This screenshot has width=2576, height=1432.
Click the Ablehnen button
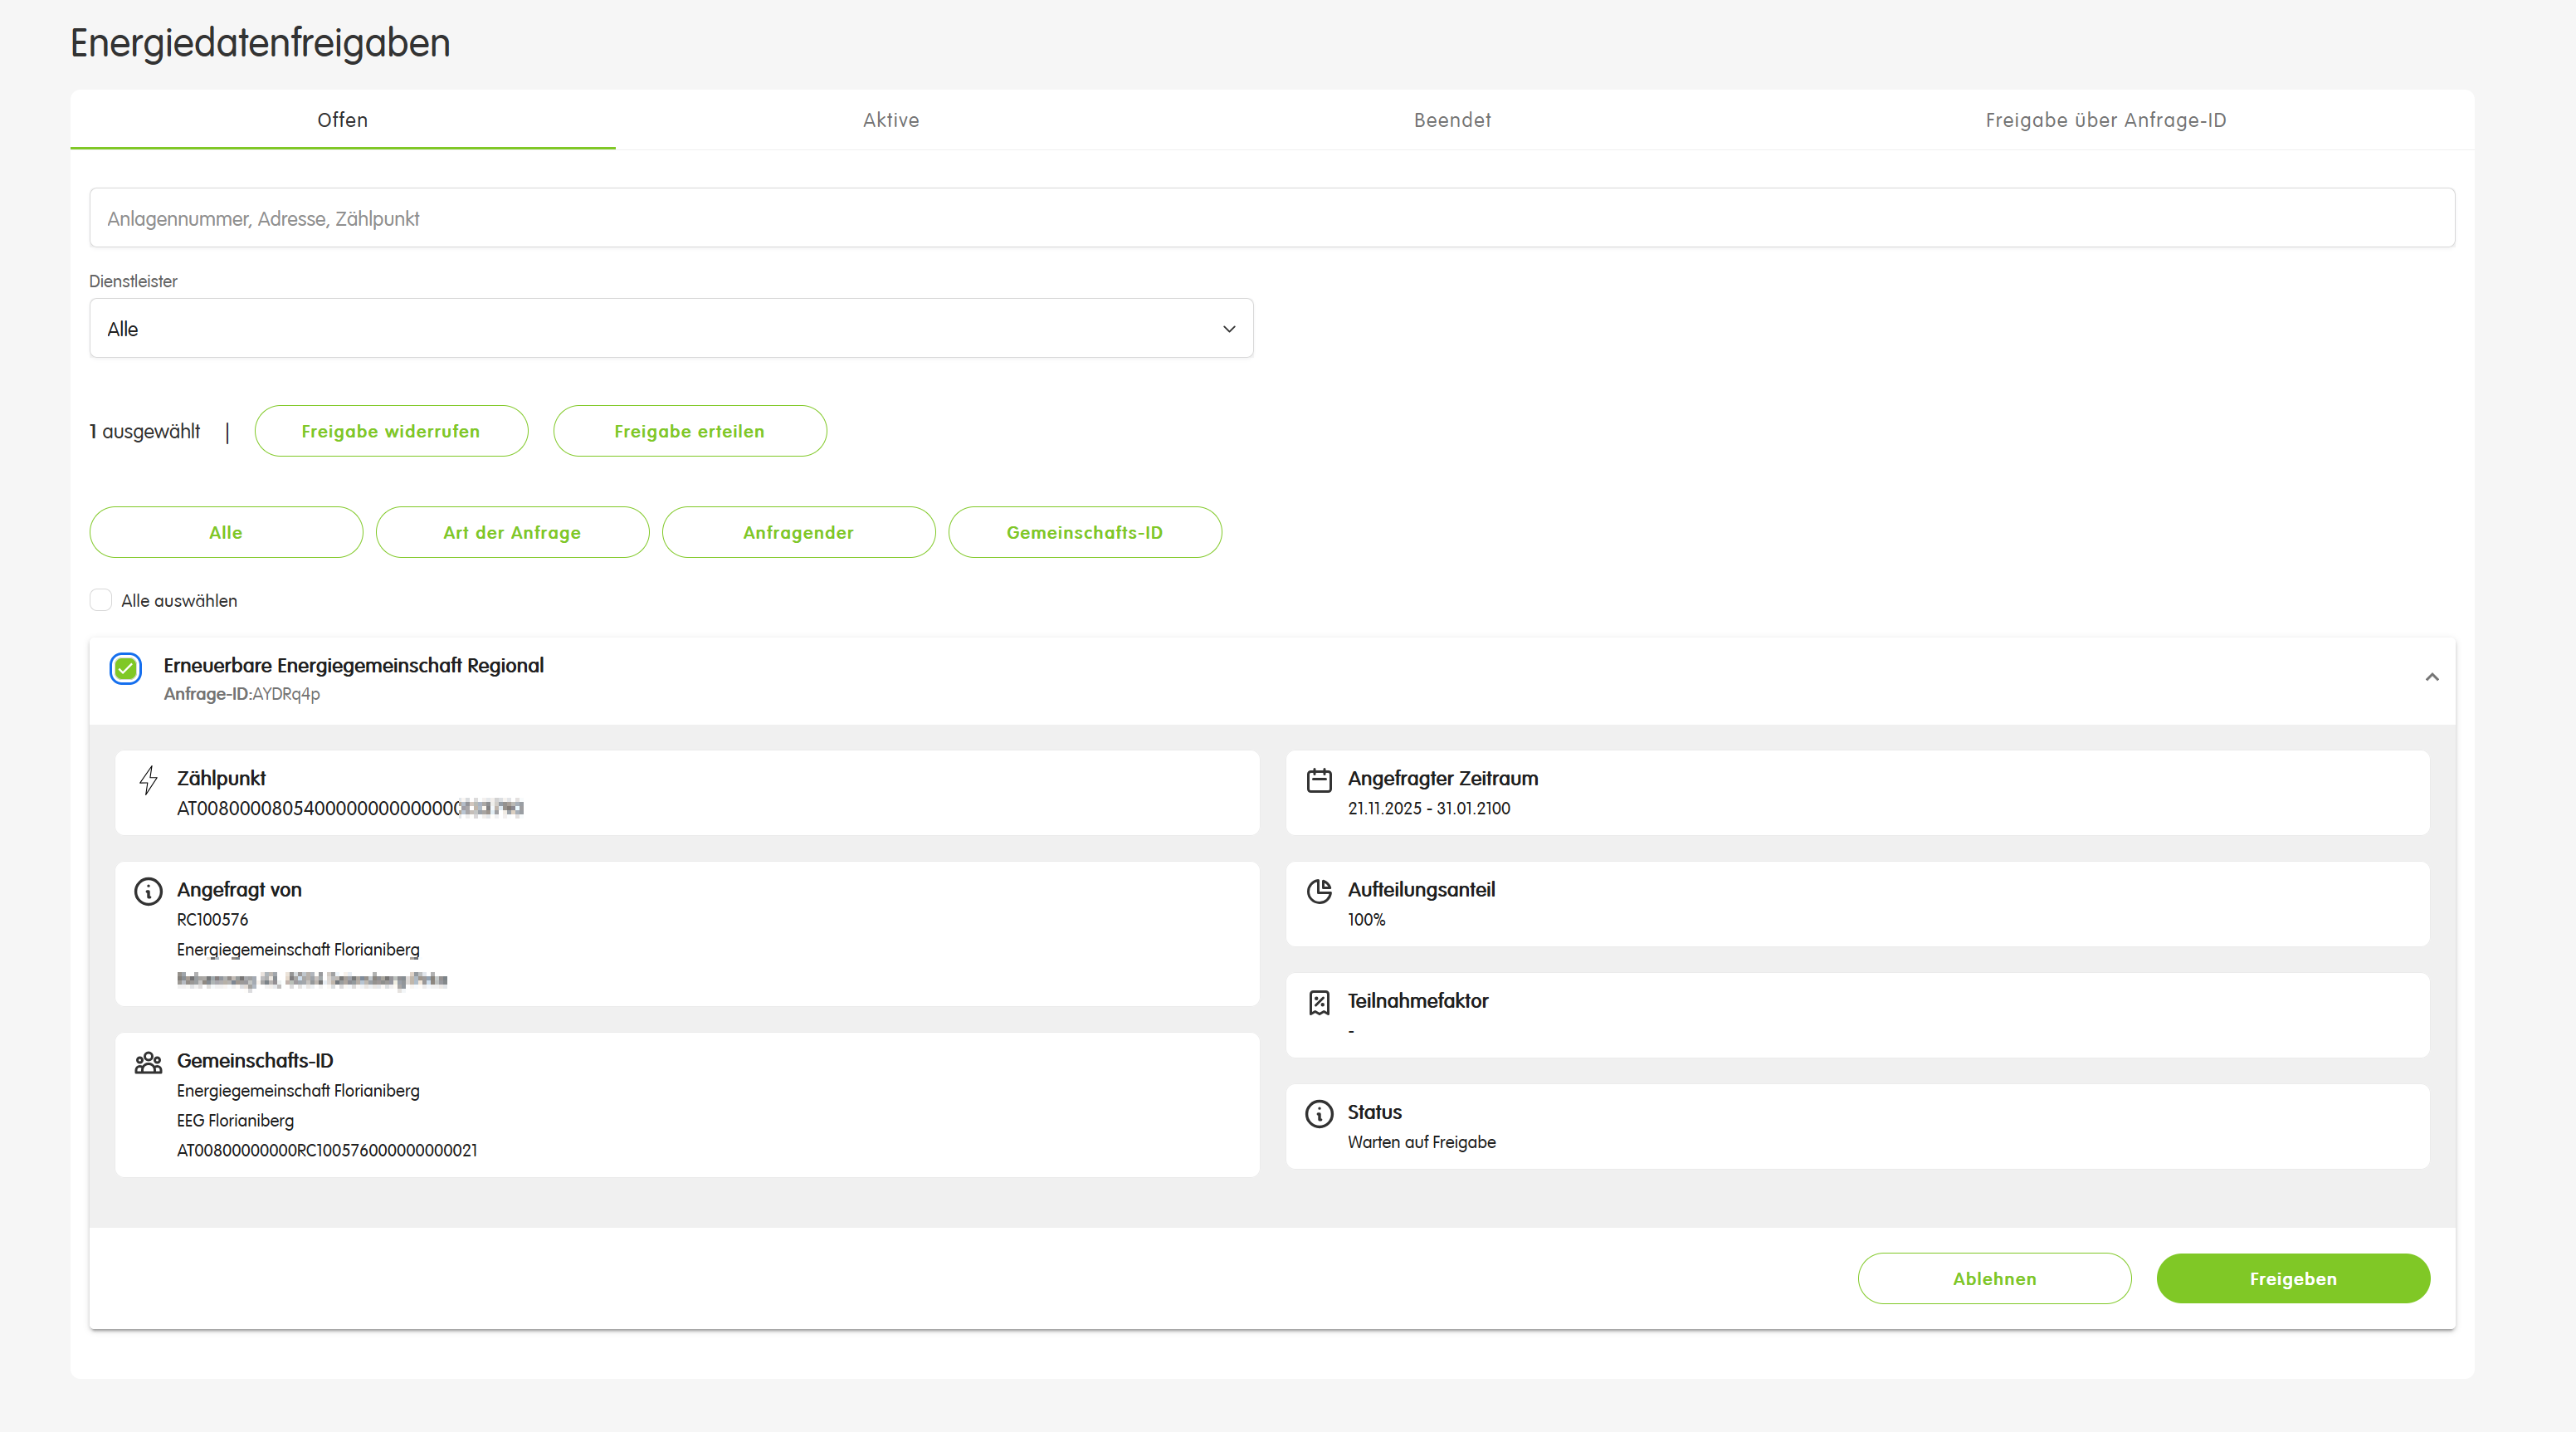click(x=1993, y=1278)
